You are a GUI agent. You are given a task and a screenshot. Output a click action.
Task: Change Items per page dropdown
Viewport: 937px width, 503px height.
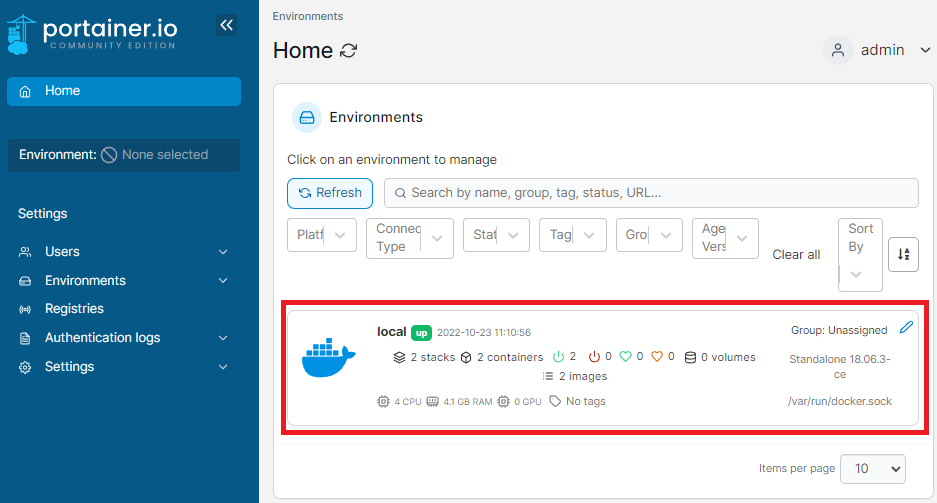[x=872, y=469]
